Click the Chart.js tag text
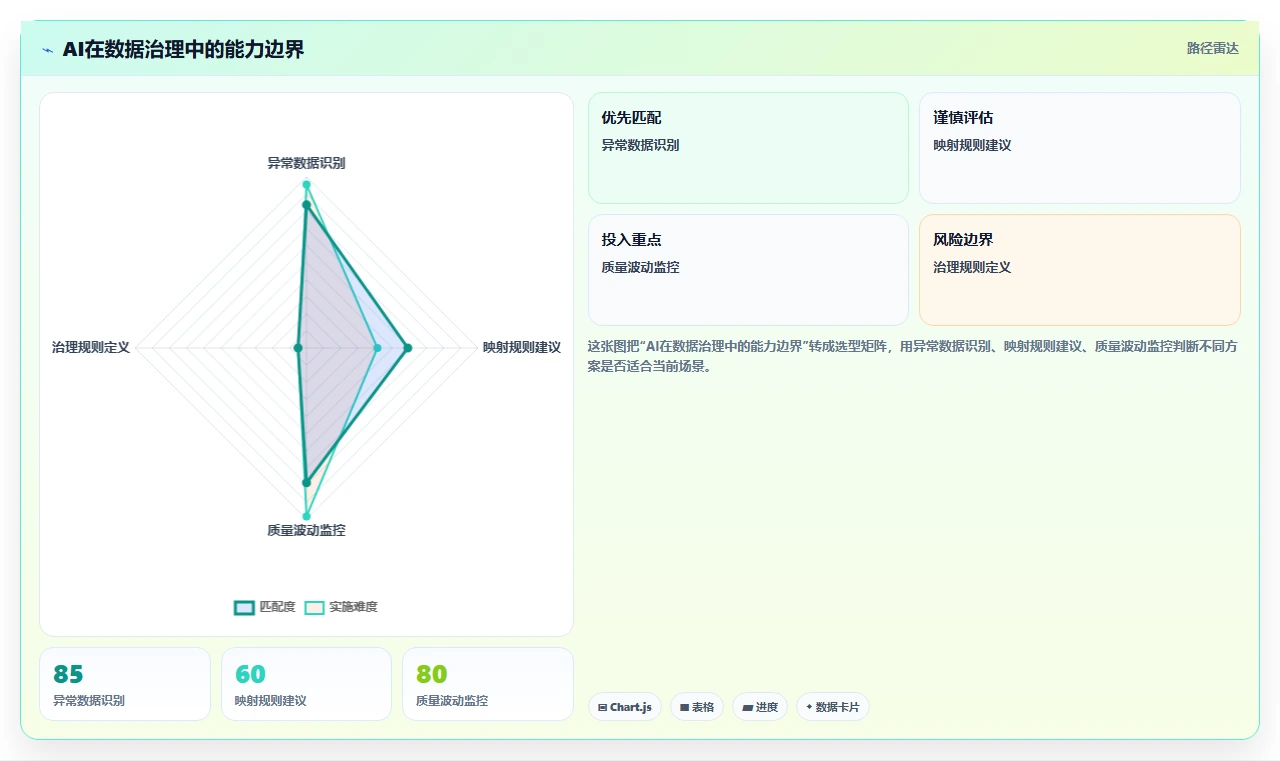Screen dimensions: 1280x761 coord(631,707)
